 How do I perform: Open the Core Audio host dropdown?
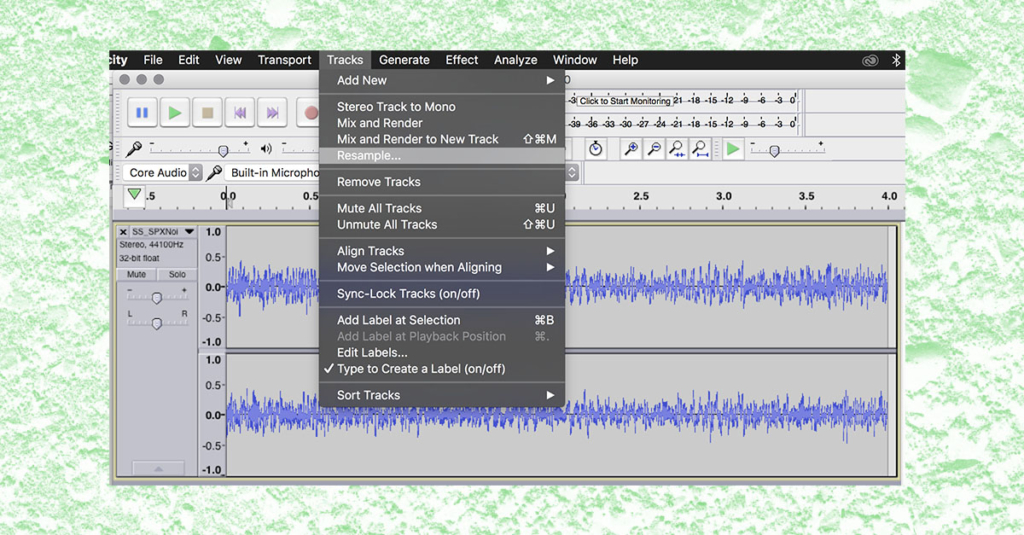163,172
